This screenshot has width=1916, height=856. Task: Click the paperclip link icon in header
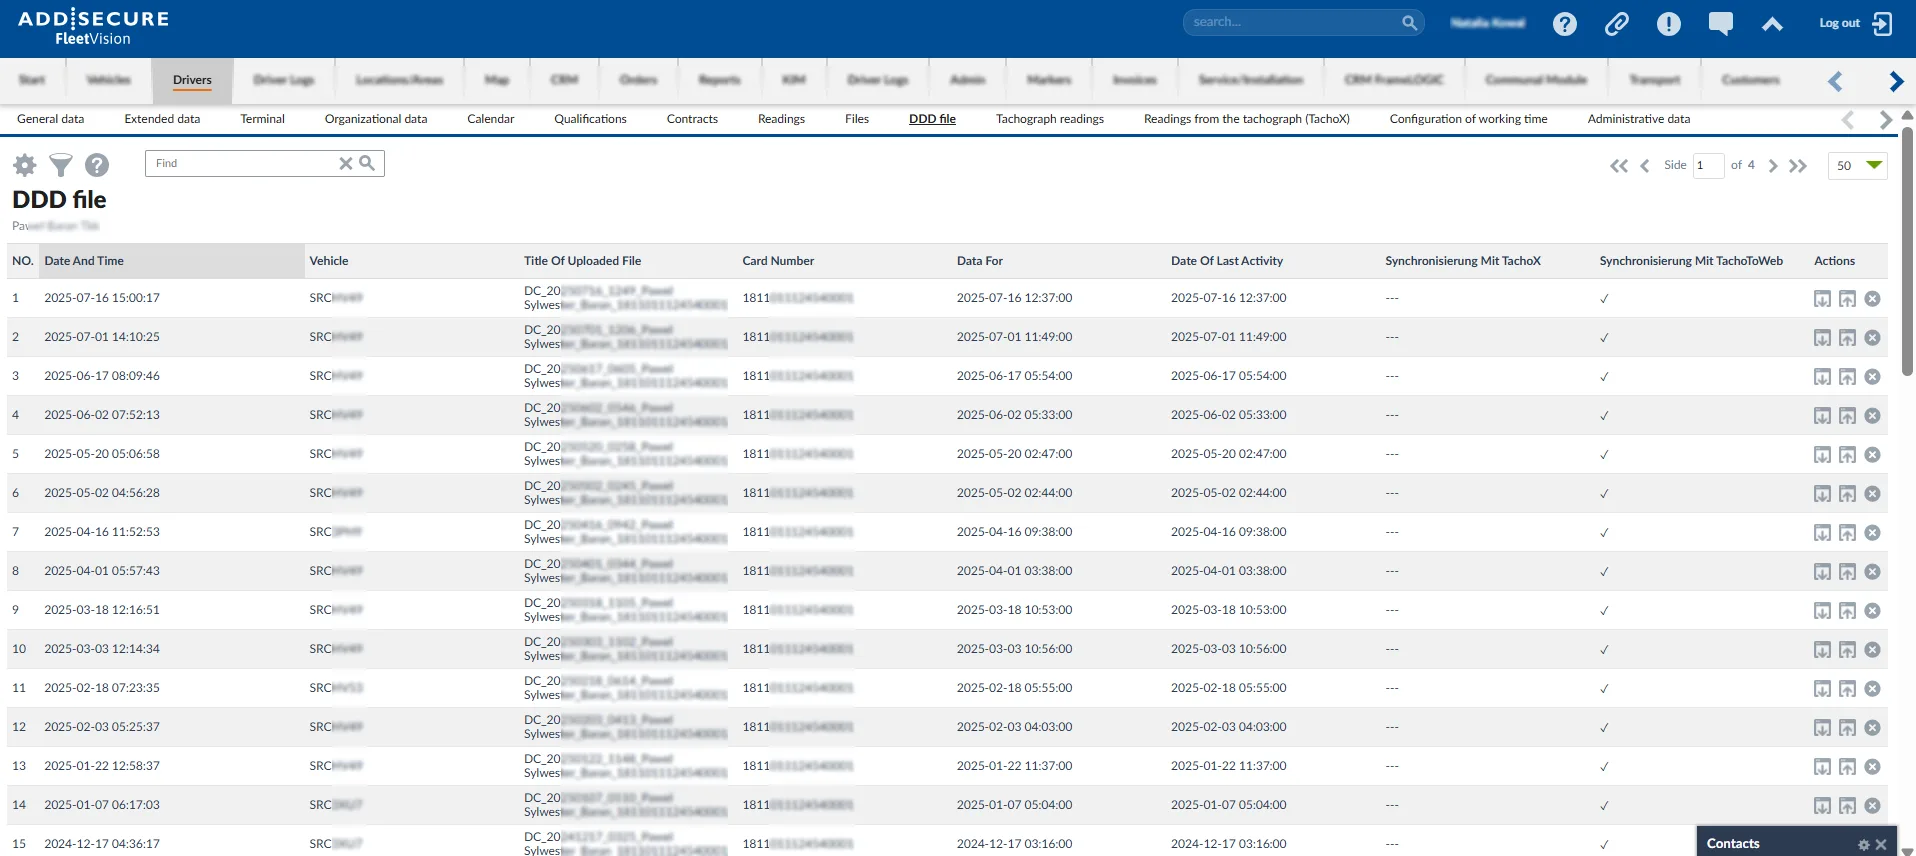(1617, 24)
